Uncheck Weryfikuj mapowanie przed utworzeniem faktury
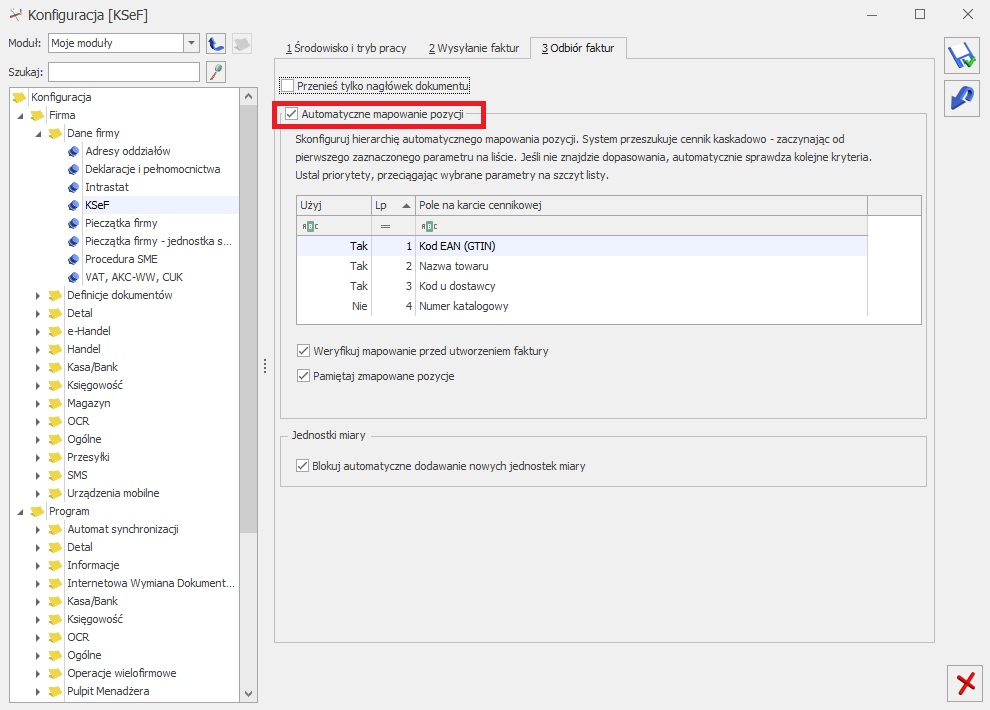This screenshot has height=710, width=990. click(x=303, y=351)
